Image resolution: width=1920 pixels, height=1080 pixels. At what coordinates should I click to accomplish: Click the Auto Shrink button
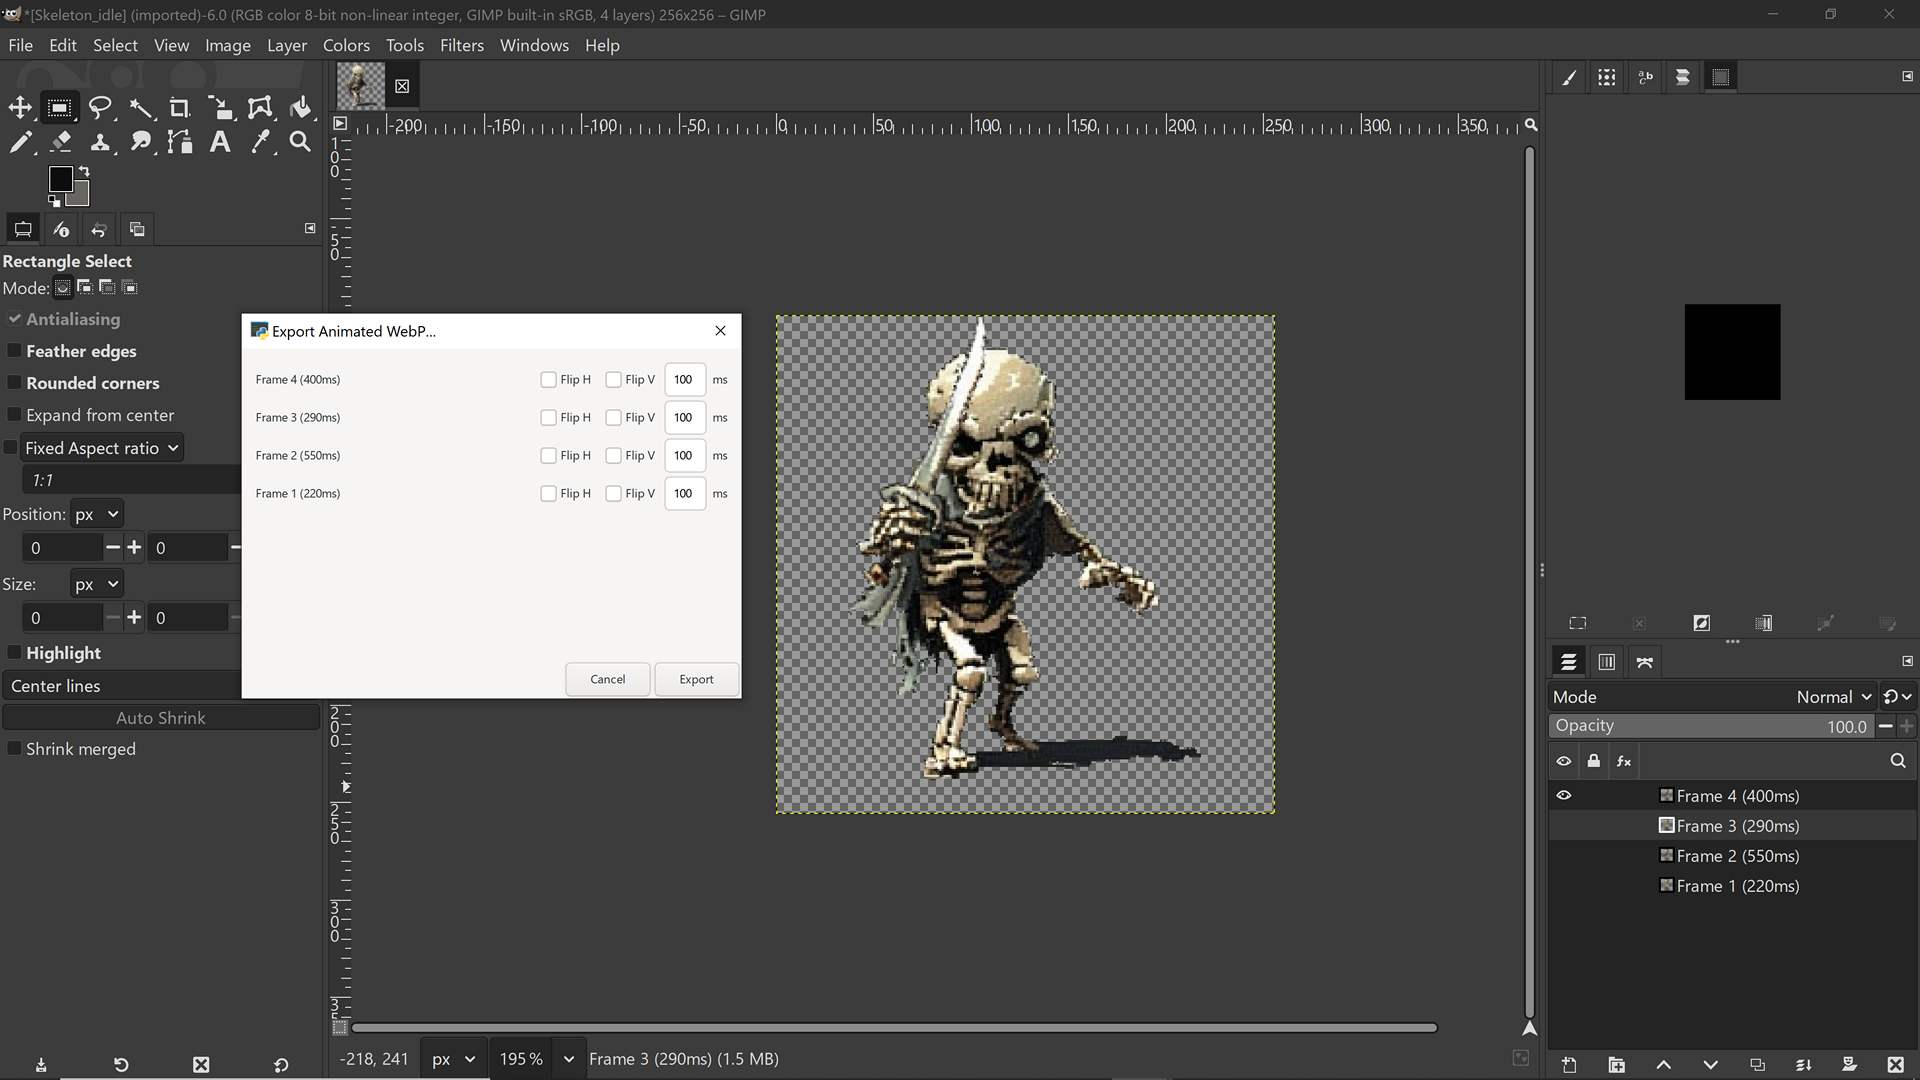(x=160, y=718)
